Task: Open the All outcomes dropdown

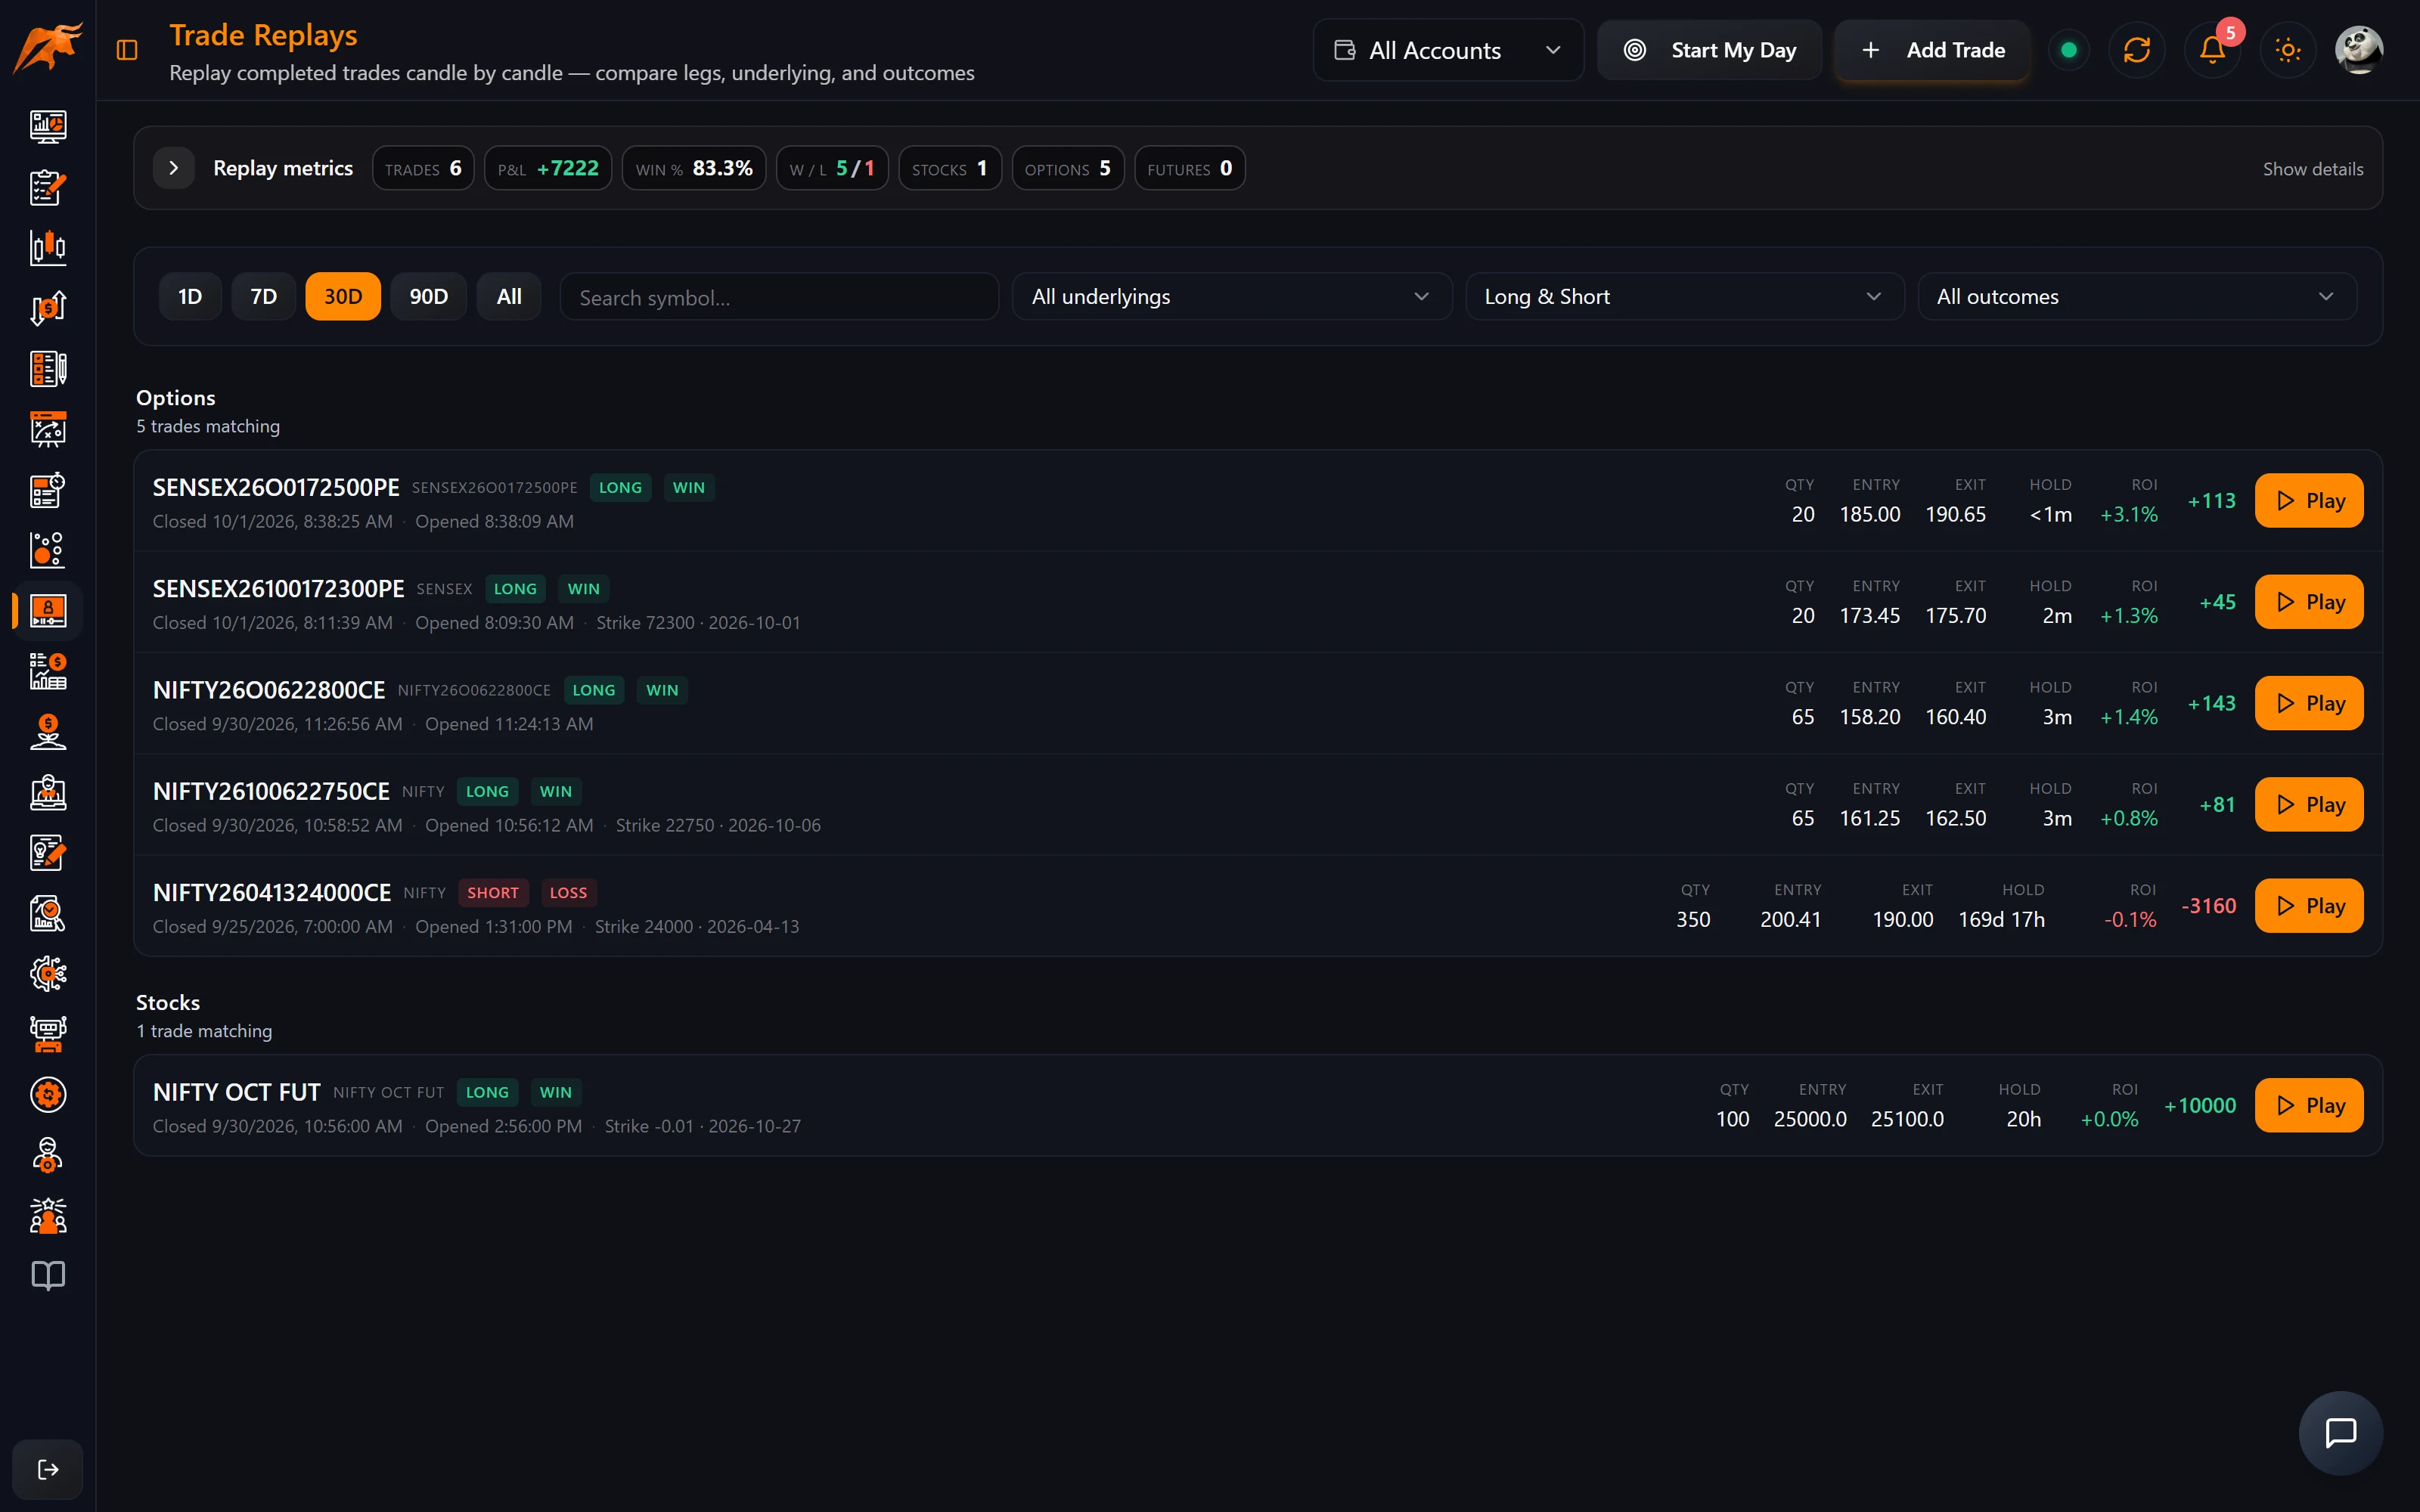Action: (x=2138, y=297)
